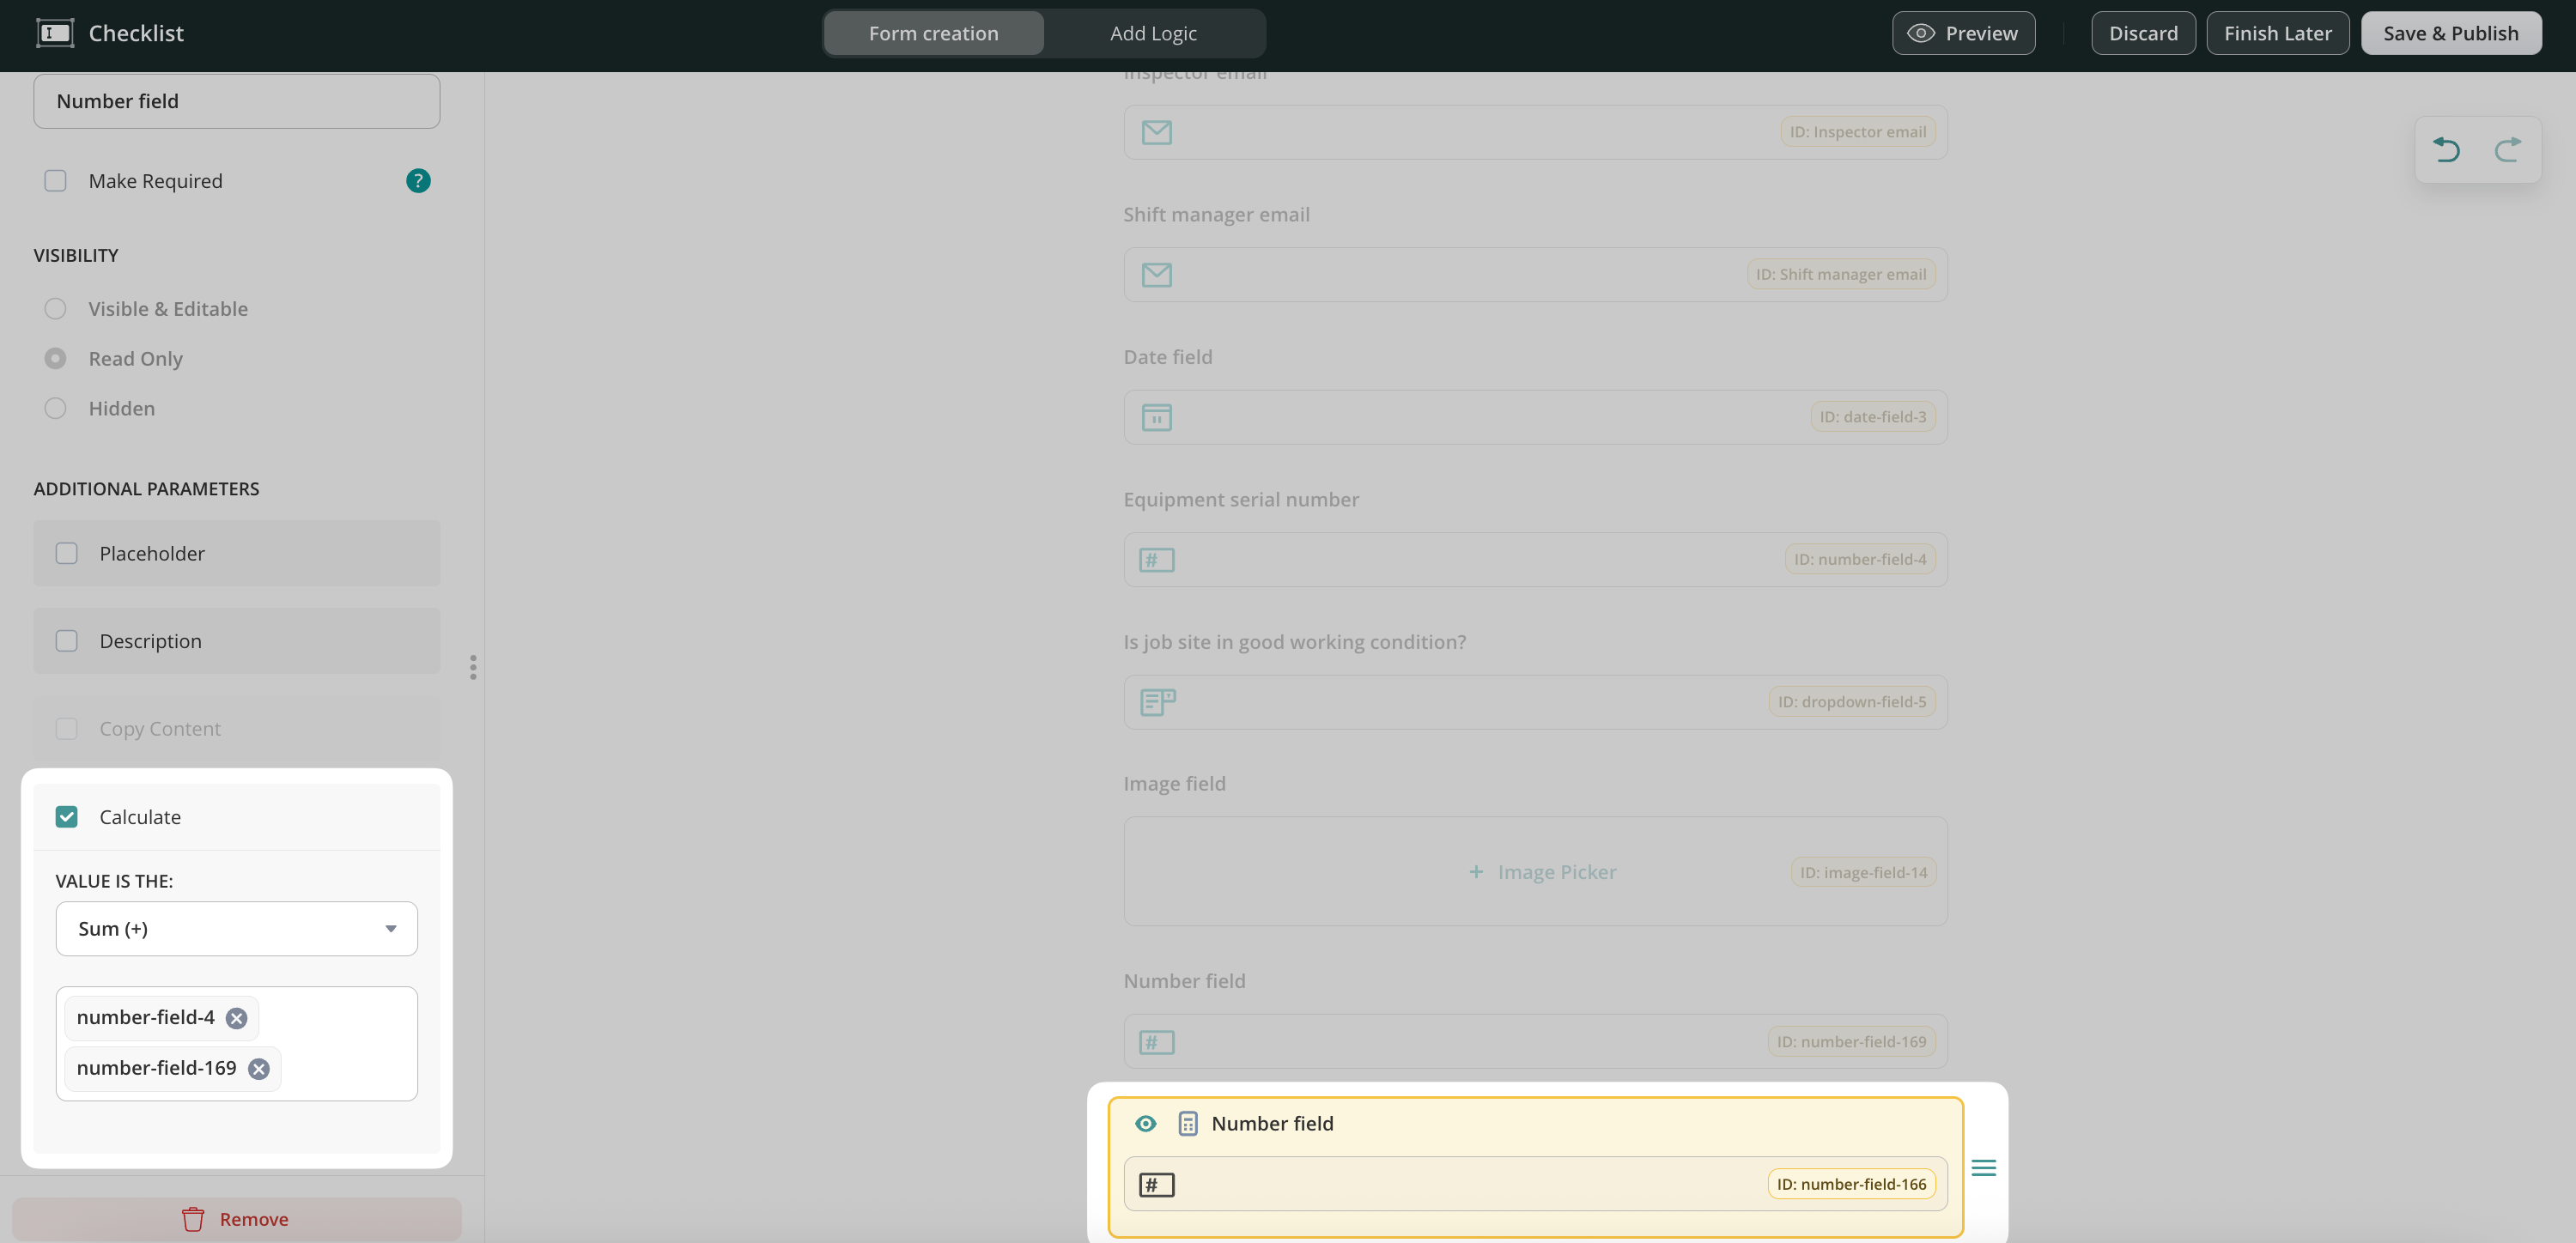Click calculator icon next to Number field title
This screenshot has width=2576, height=1243.
pyautogui.click(x=1187, y=1124)
